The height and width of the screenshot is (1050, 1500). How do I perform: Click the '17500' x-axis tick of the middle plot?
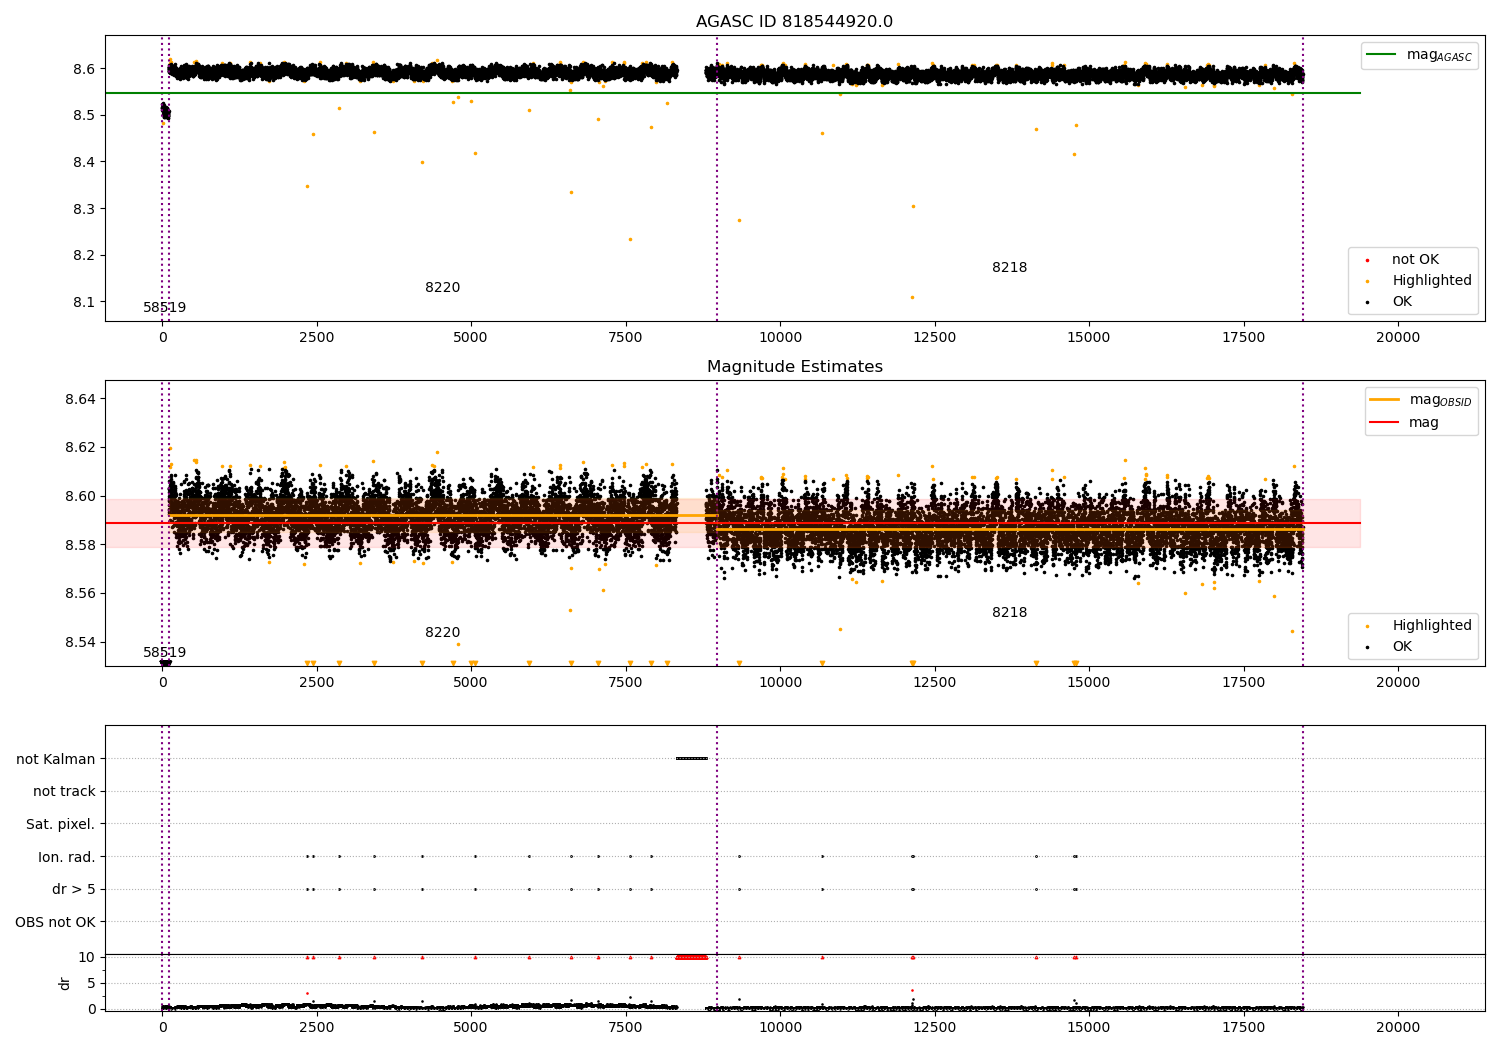1243,683
